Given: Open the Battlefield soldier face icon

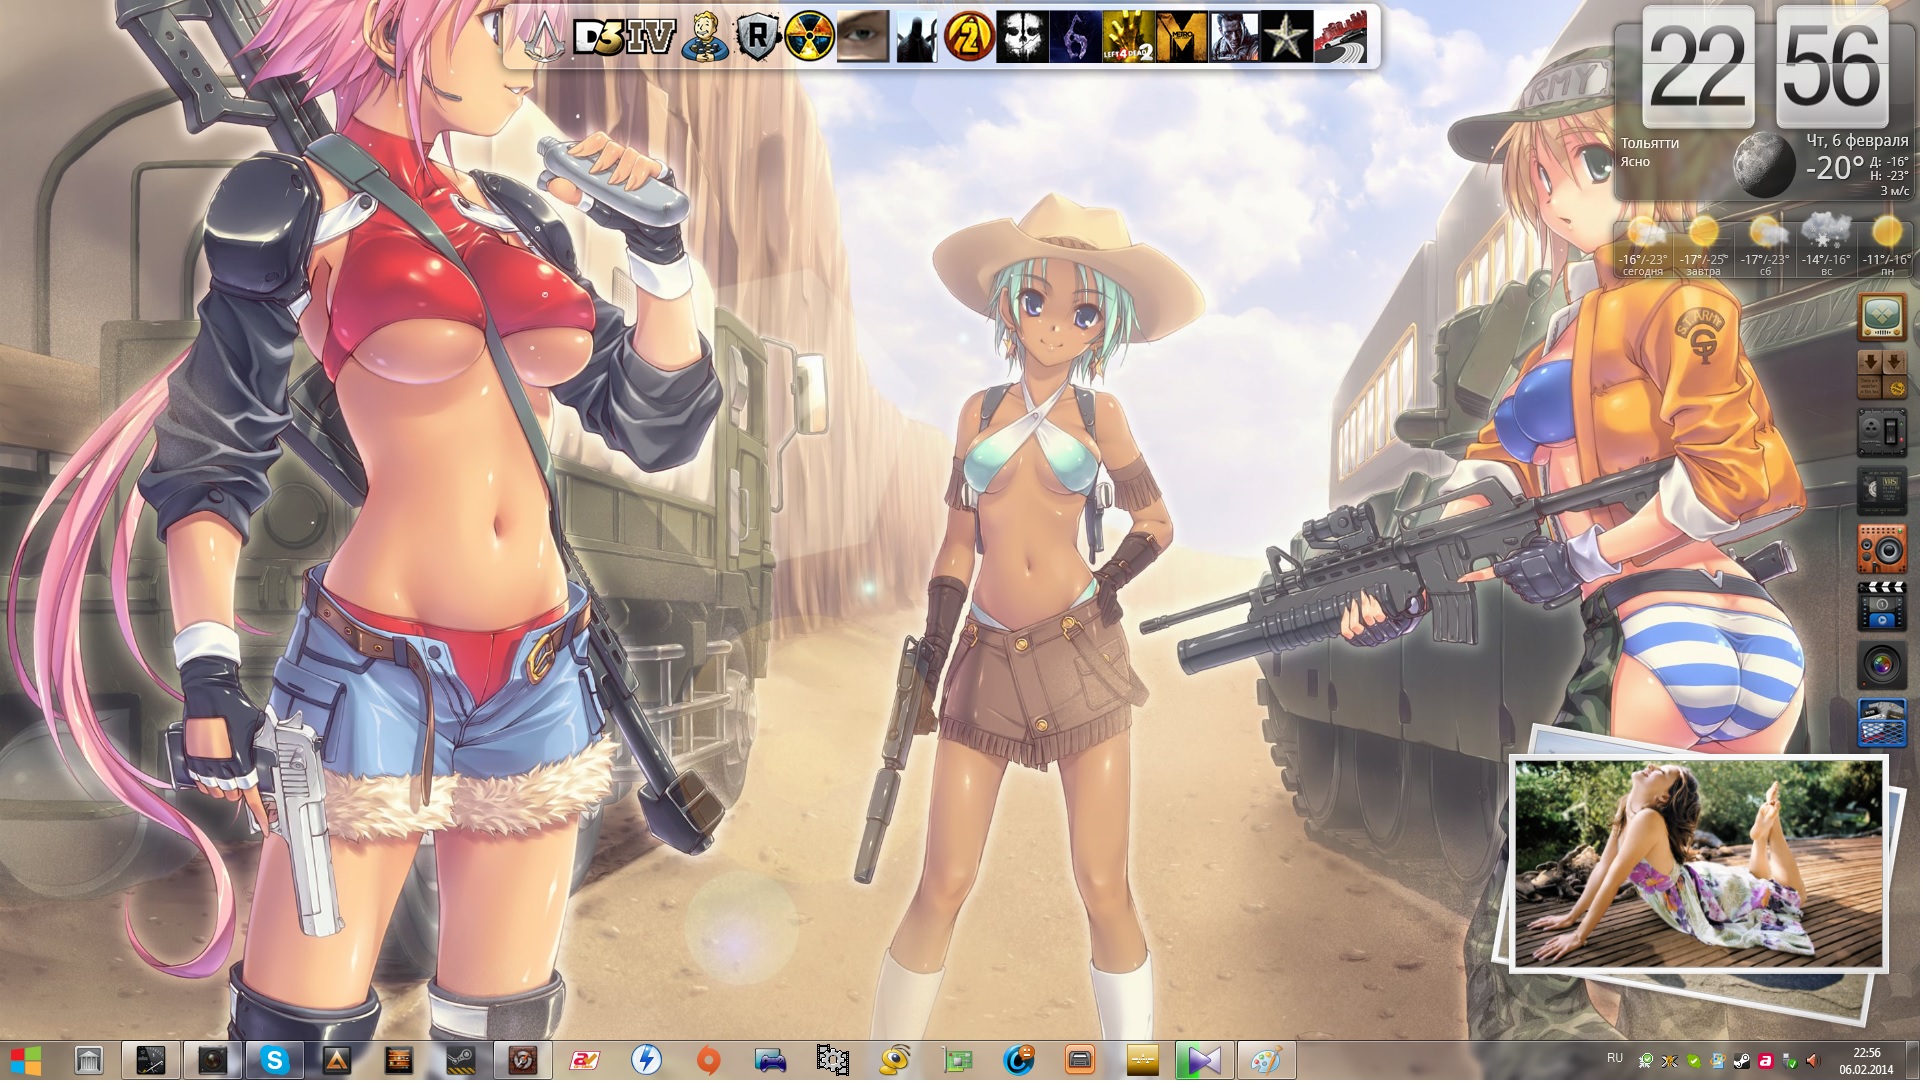Looking at the screenshot, I should [1235, 38].
